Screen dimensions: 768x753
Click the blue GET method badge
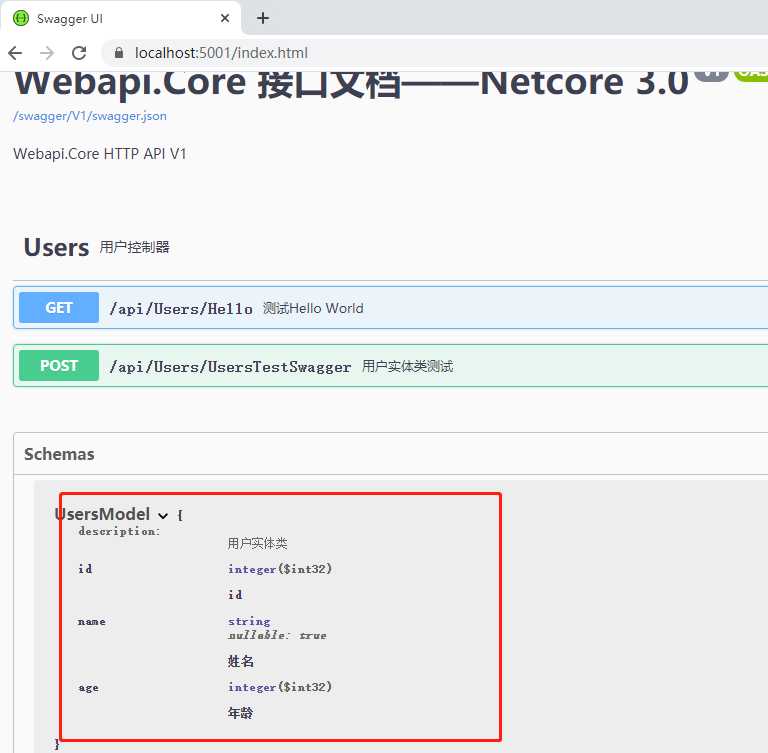point(59,308)
